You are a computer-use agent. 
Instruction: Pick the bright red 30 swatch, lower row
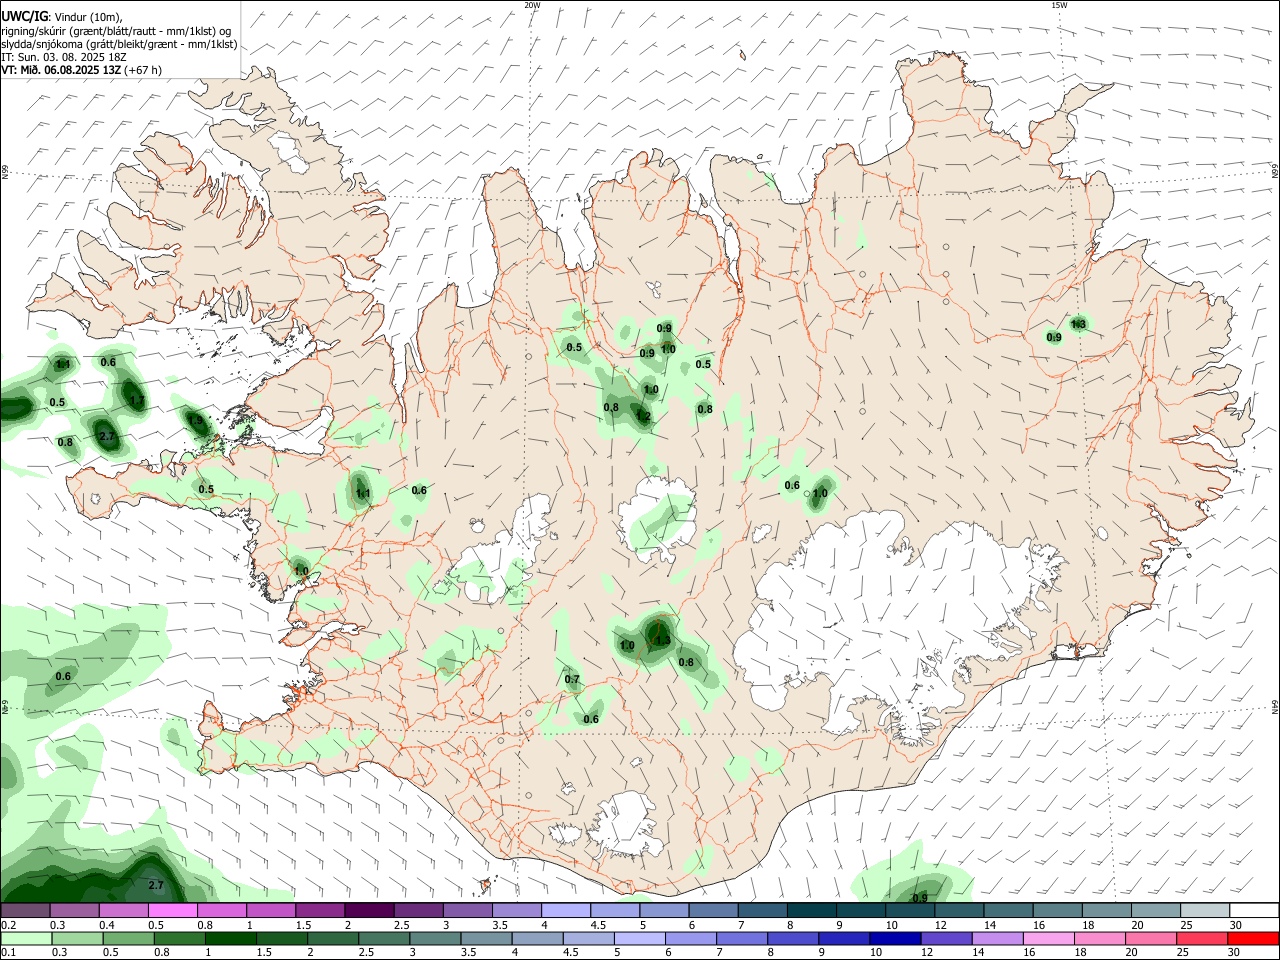pos(1252,938)
